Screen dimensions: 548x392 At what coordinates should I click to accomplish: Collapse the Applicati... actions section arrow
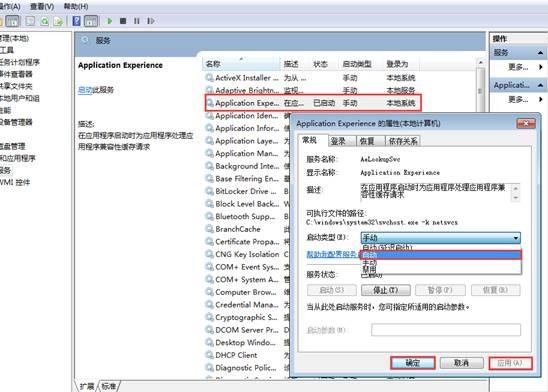[x=540, y=85]
